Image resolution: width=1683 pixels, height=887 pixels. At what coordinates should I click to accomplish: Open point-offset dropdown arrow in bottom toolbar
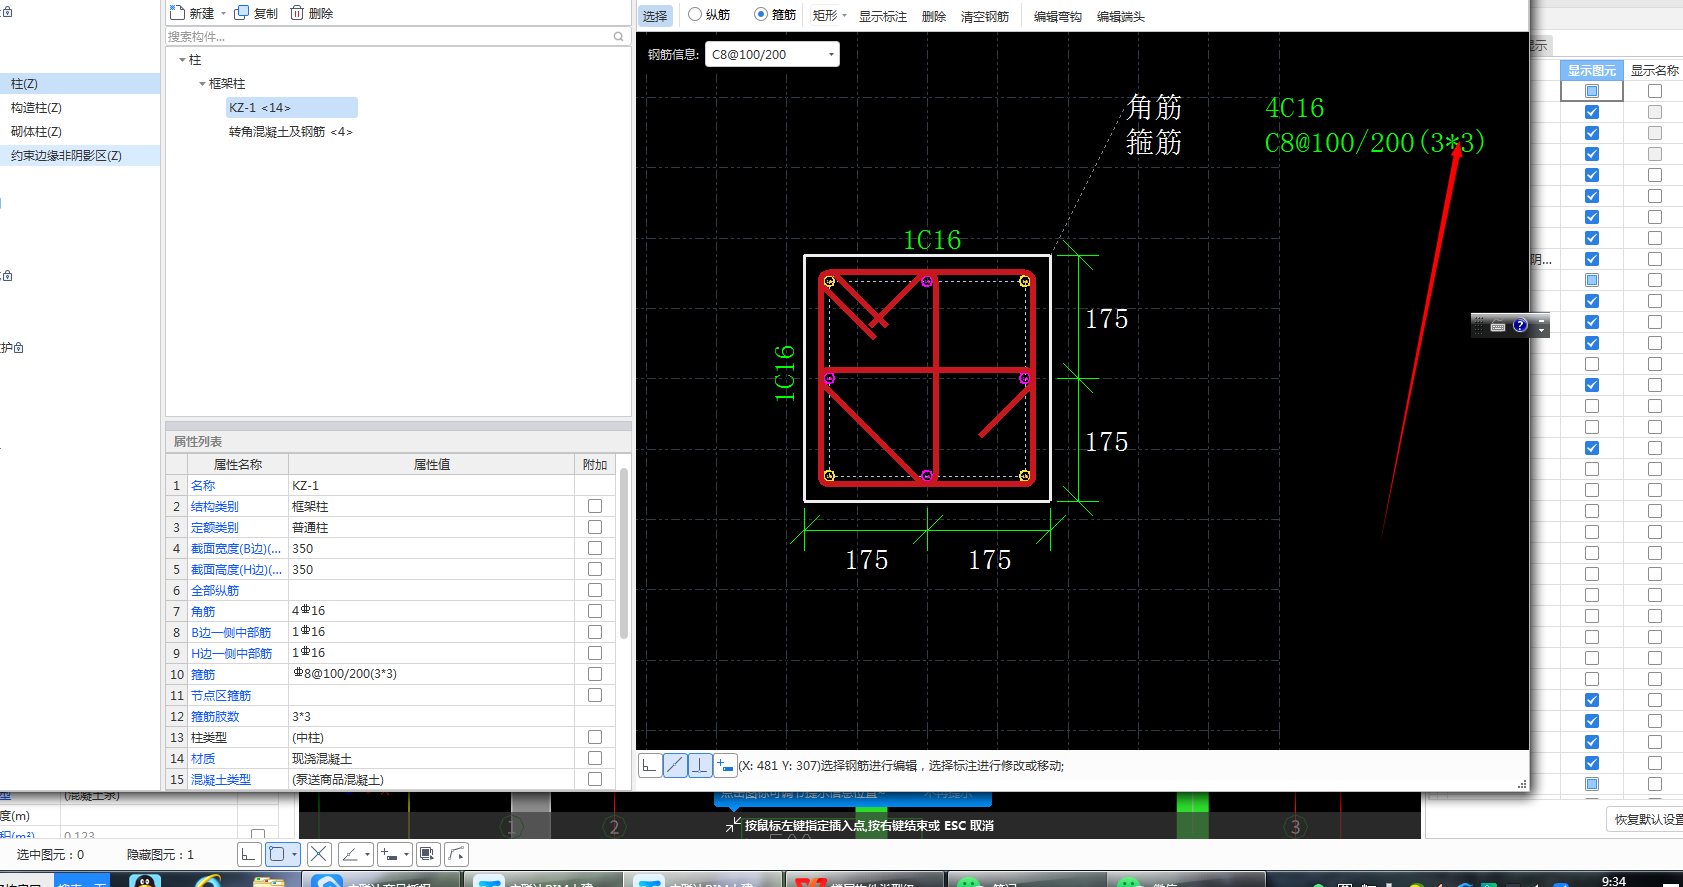407,854
